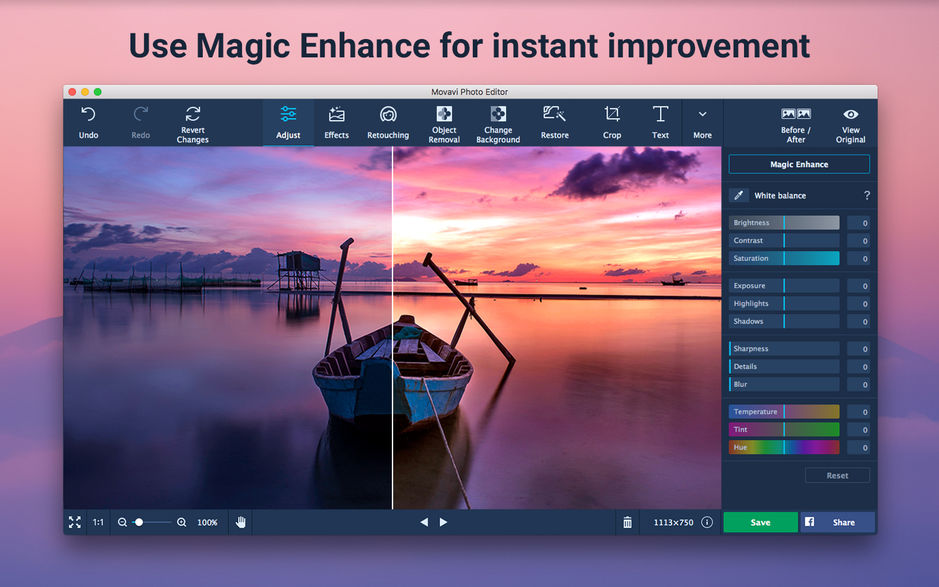Open the Object Removal tool
The image size is (939, 587).
[x=443, y=121]
